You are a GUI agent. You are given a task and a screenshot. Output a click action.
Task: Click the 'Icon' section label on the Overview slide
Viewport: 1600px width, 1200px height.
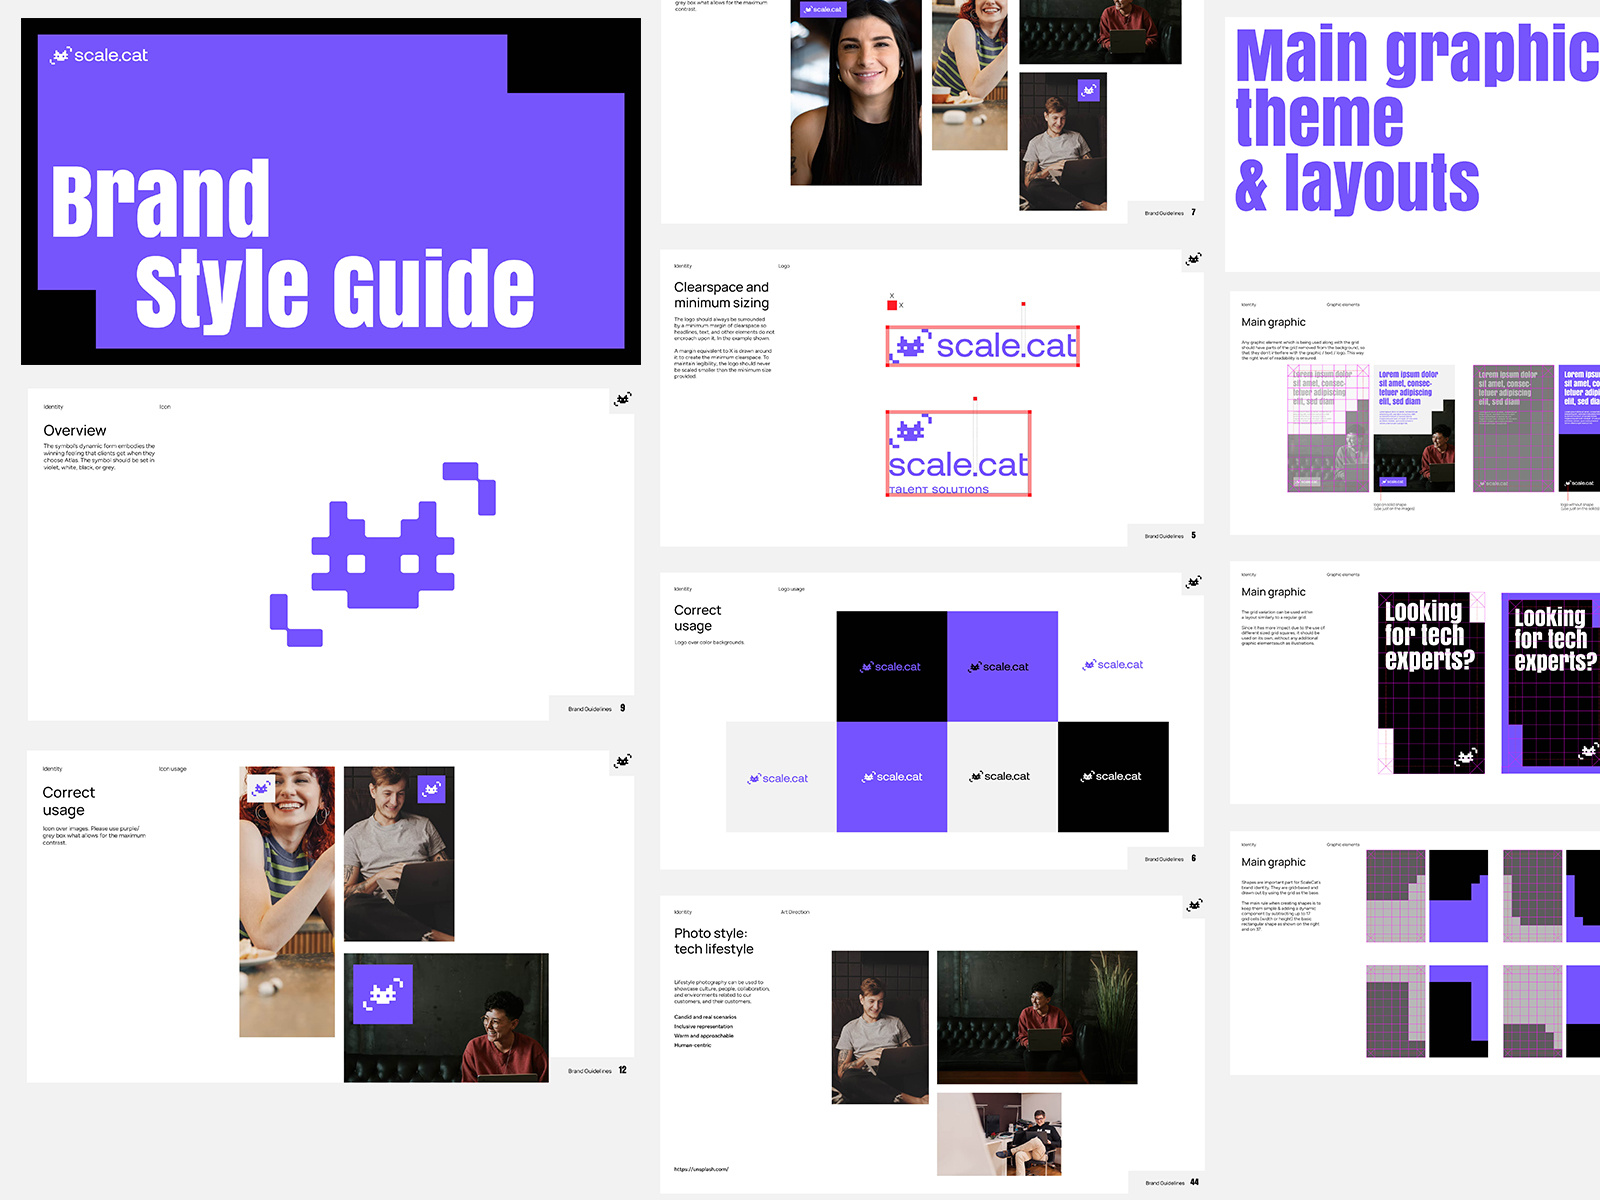[165, 407]
